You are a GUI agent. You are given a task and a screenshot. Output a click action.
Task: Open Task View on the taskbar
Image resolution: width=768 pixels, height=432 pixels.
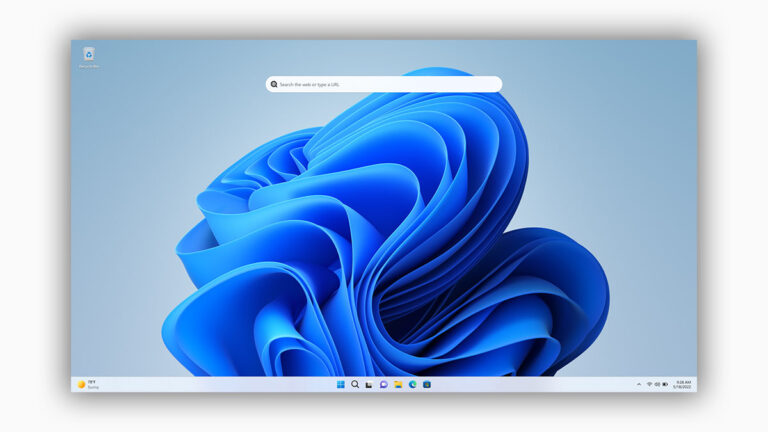click(x=369, y=384)
